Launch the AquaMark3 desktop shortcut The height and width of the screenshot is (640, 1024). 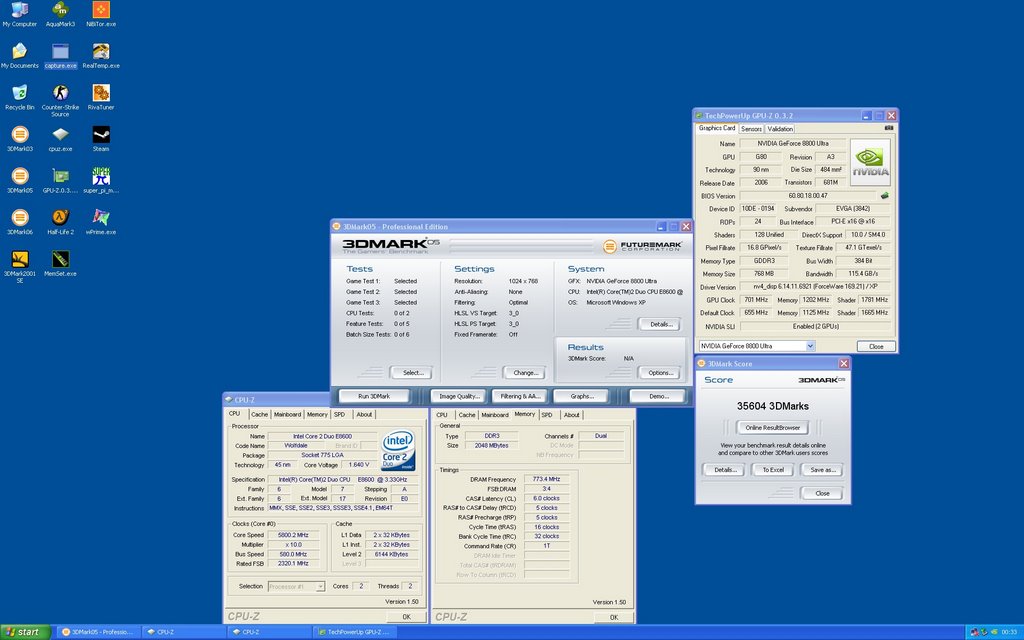(x=60, y=14)
